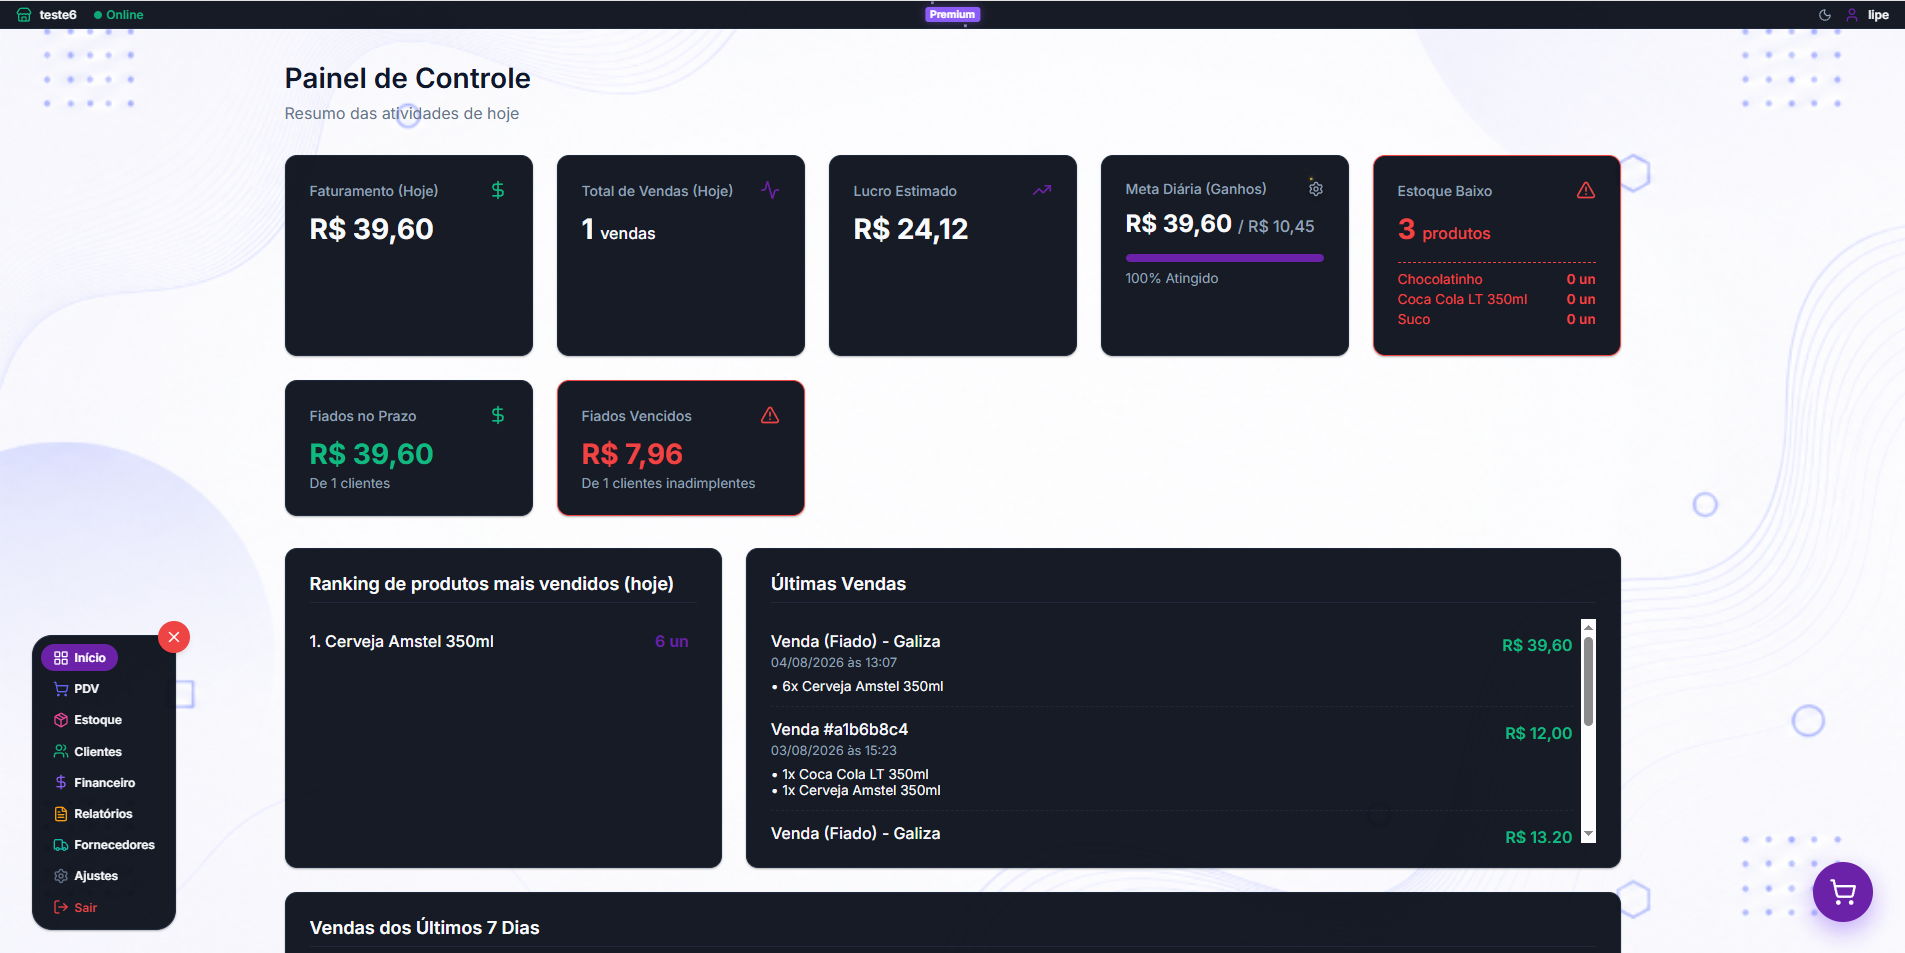
Task: Click the store icon next to teste6
Action: [24, 15]
